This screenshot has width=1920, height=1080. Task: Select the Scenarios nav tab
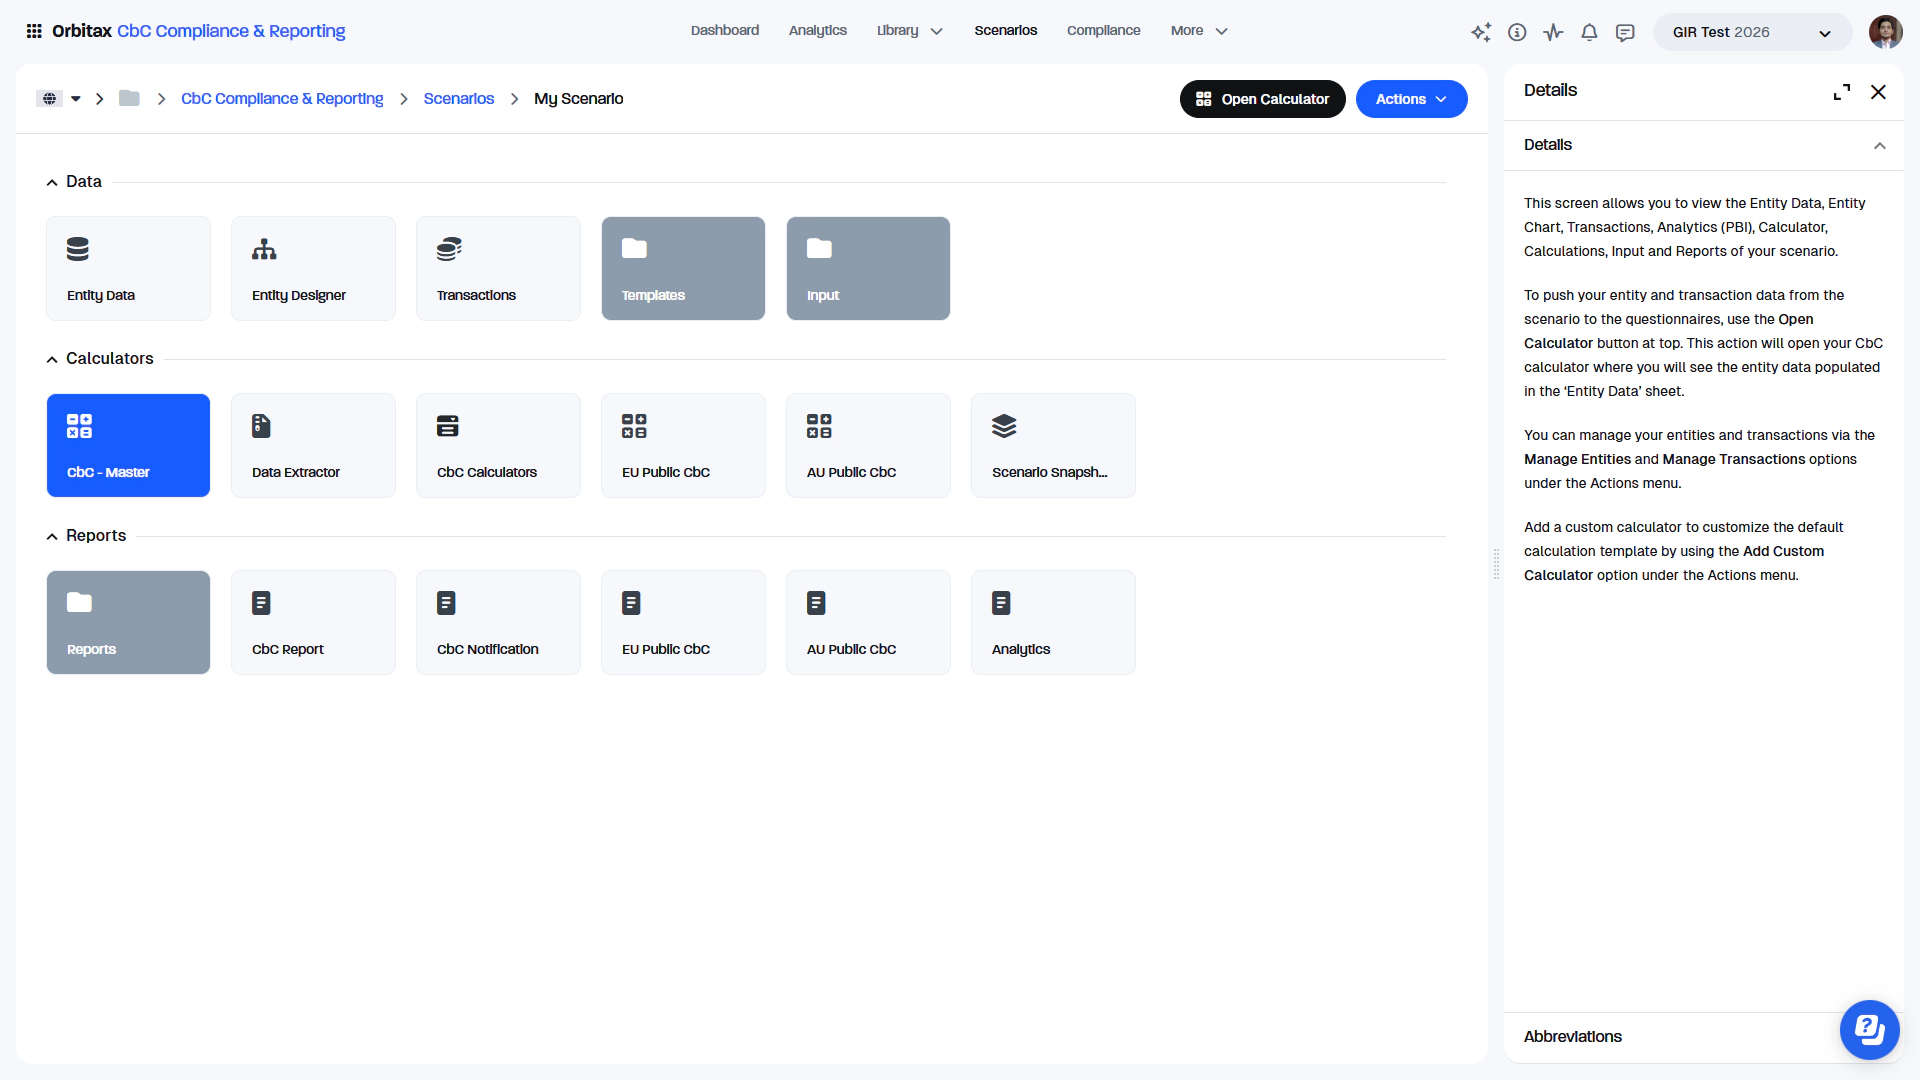coord(1005,31)
